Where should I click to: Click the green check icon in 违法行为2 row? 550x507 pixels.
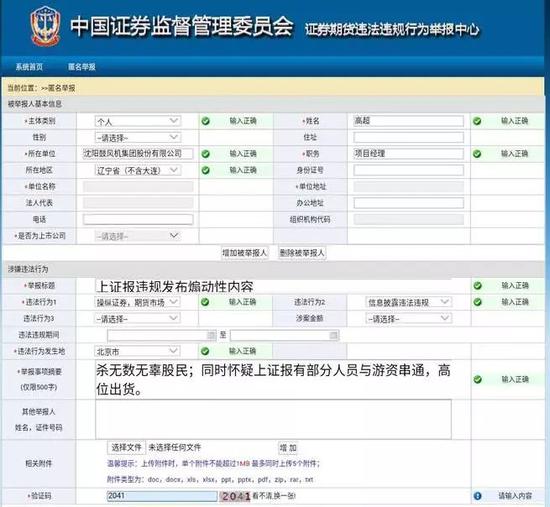pyautogui.click(x=477, y=302)
